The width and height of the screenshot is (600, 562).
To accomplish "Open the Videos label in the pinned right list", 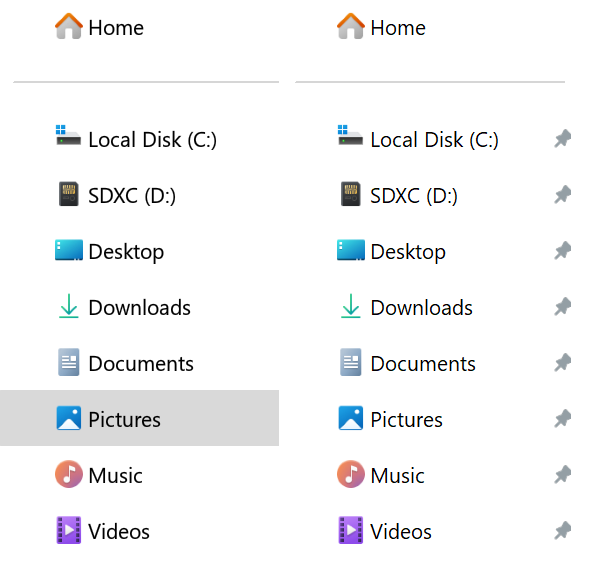I will tap(400, 532).
